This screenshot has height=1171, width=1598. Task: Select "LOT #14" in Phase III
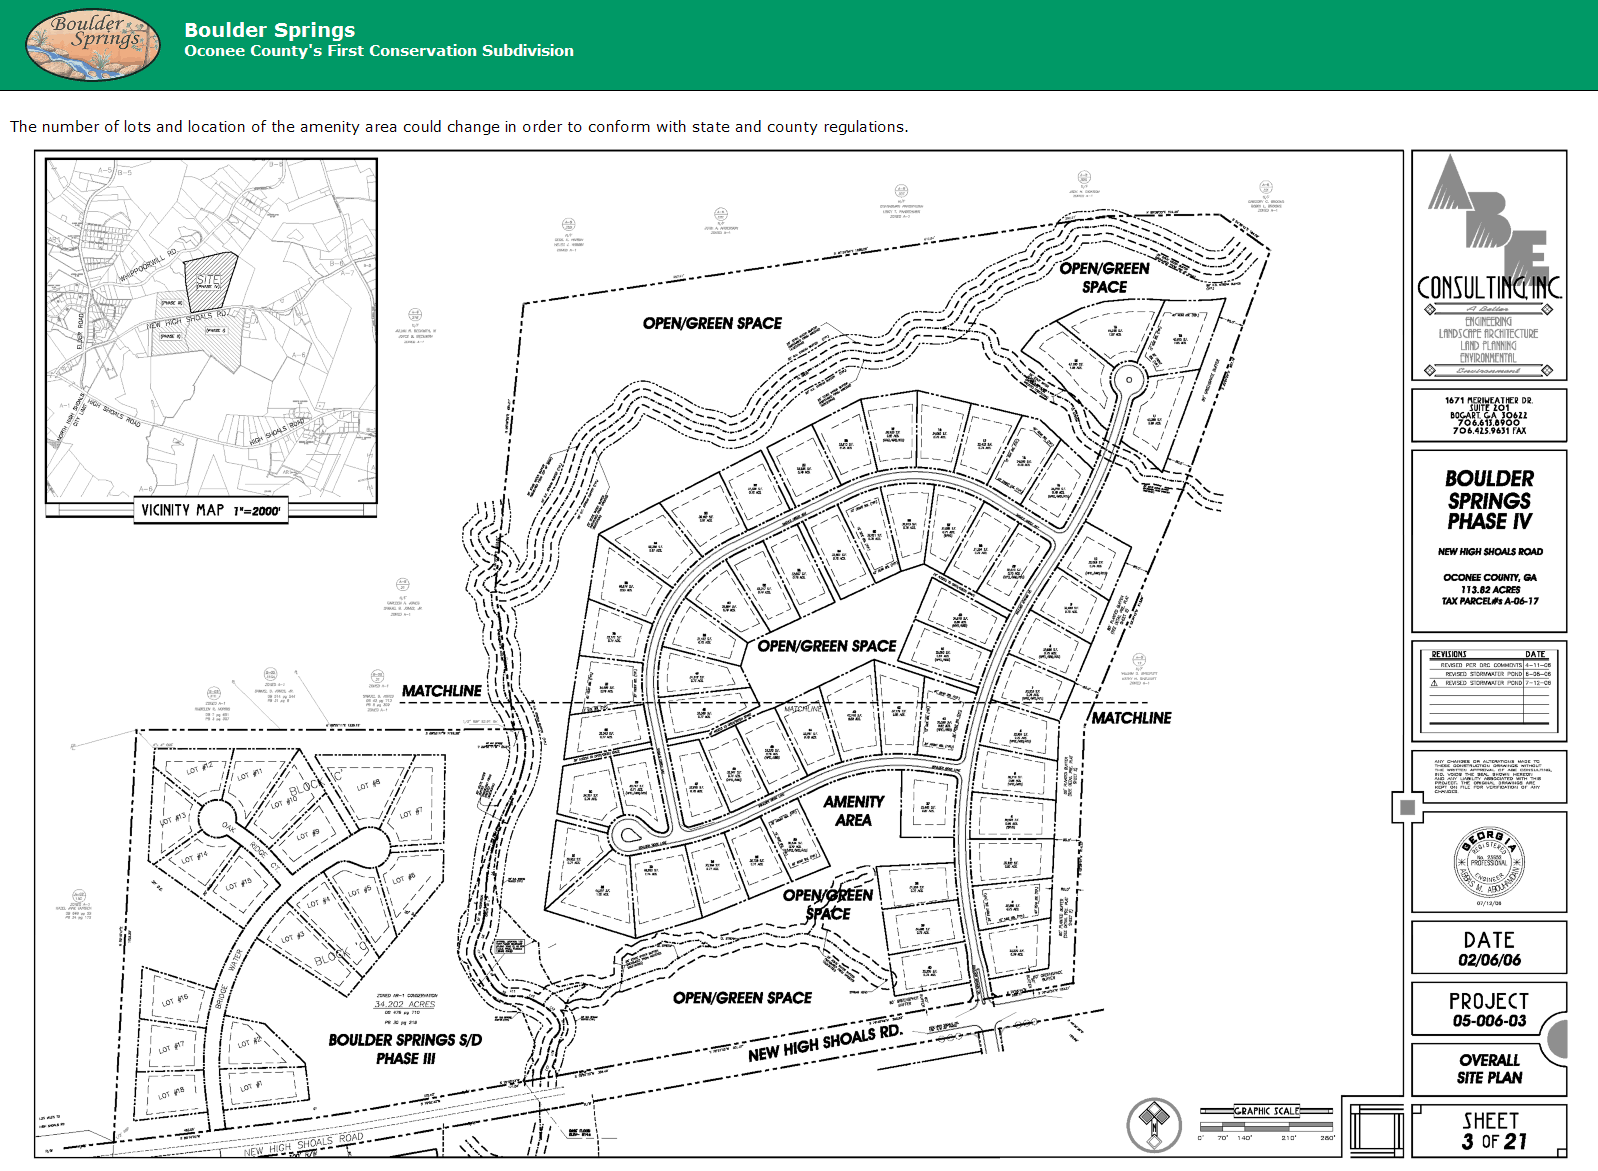point(194,858)
